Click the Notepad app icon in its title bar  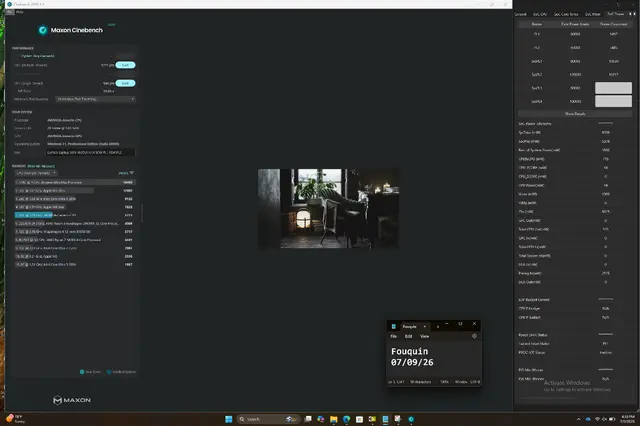(394, 326)
